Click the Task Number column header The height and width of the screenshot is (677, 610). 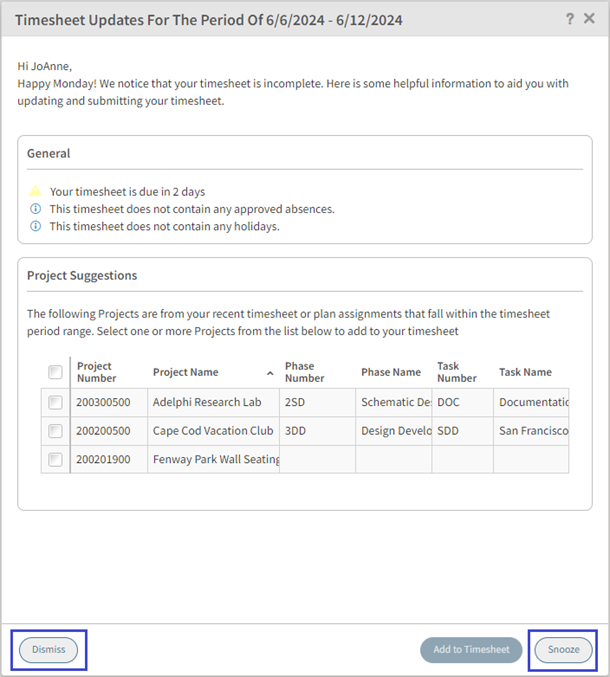coord(457,372)
